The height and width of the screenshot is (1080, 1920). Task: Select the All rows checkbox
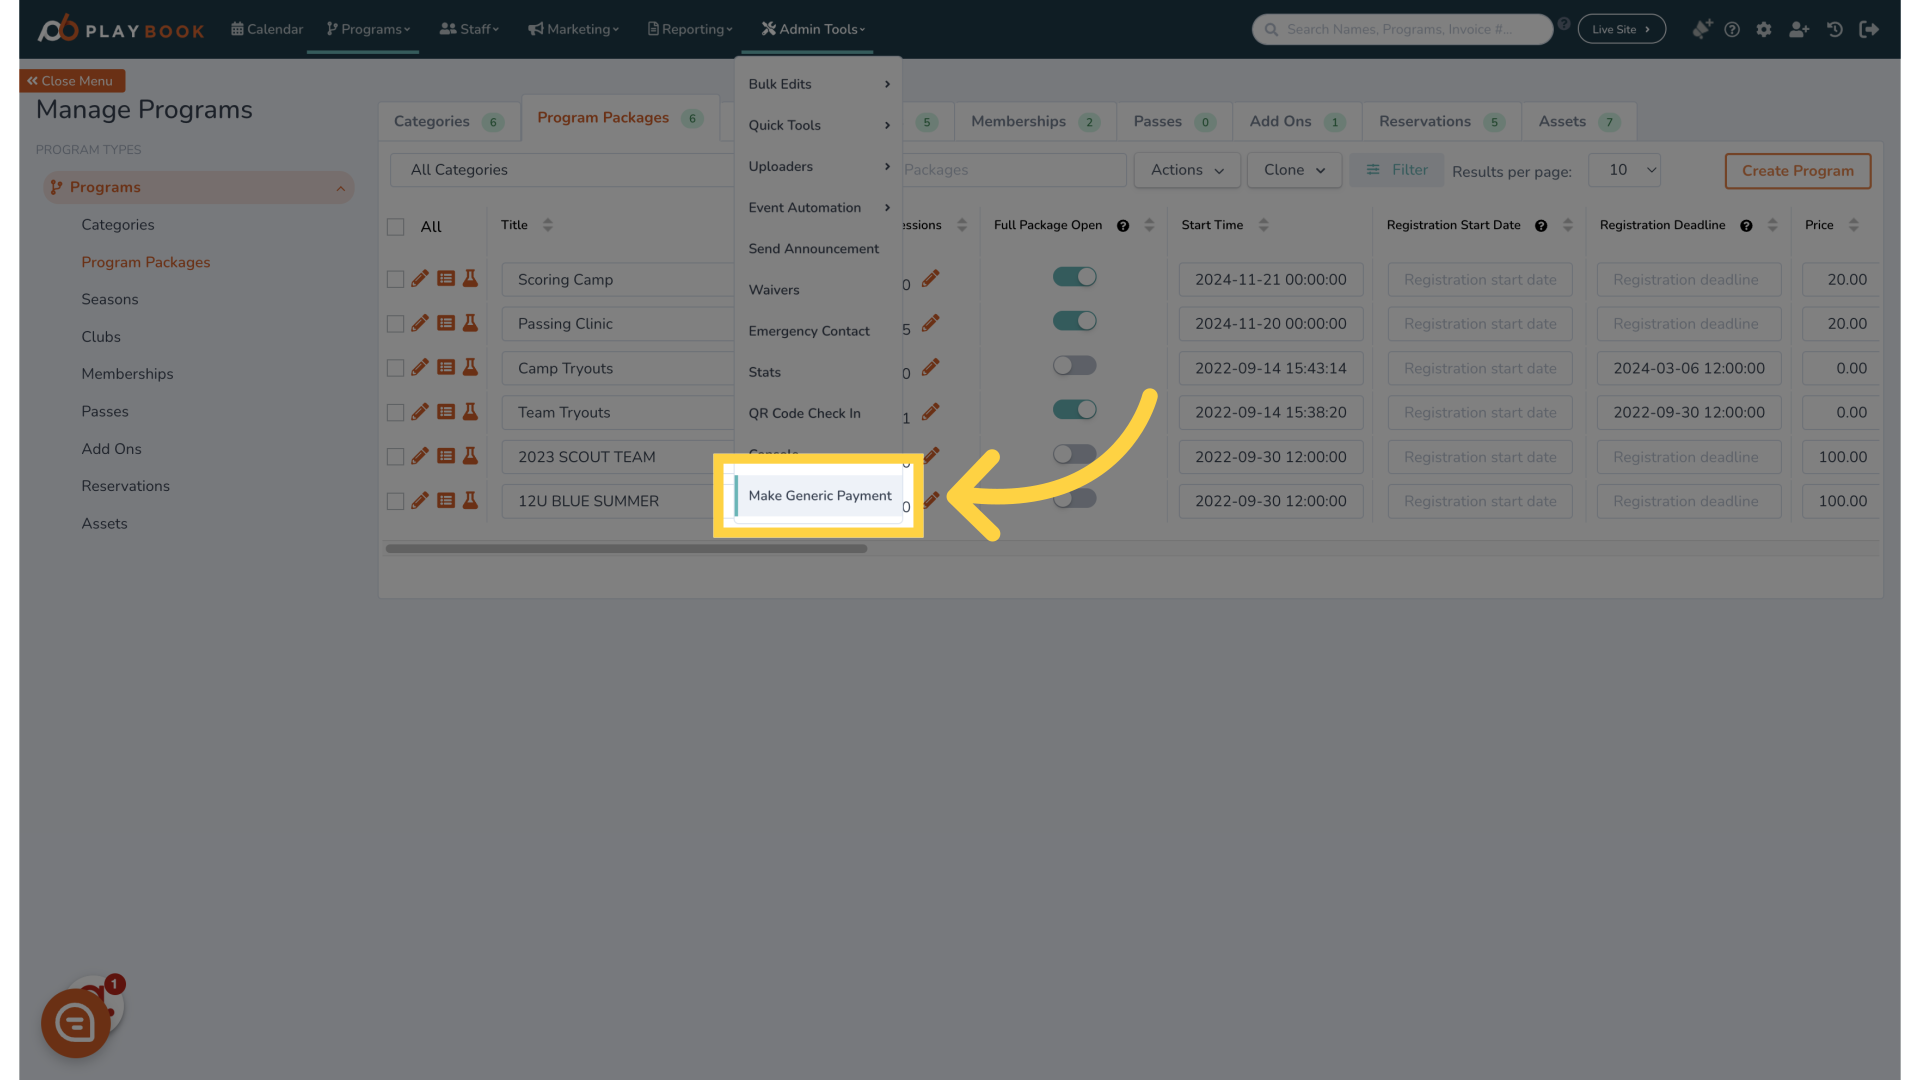coord(396,227)
